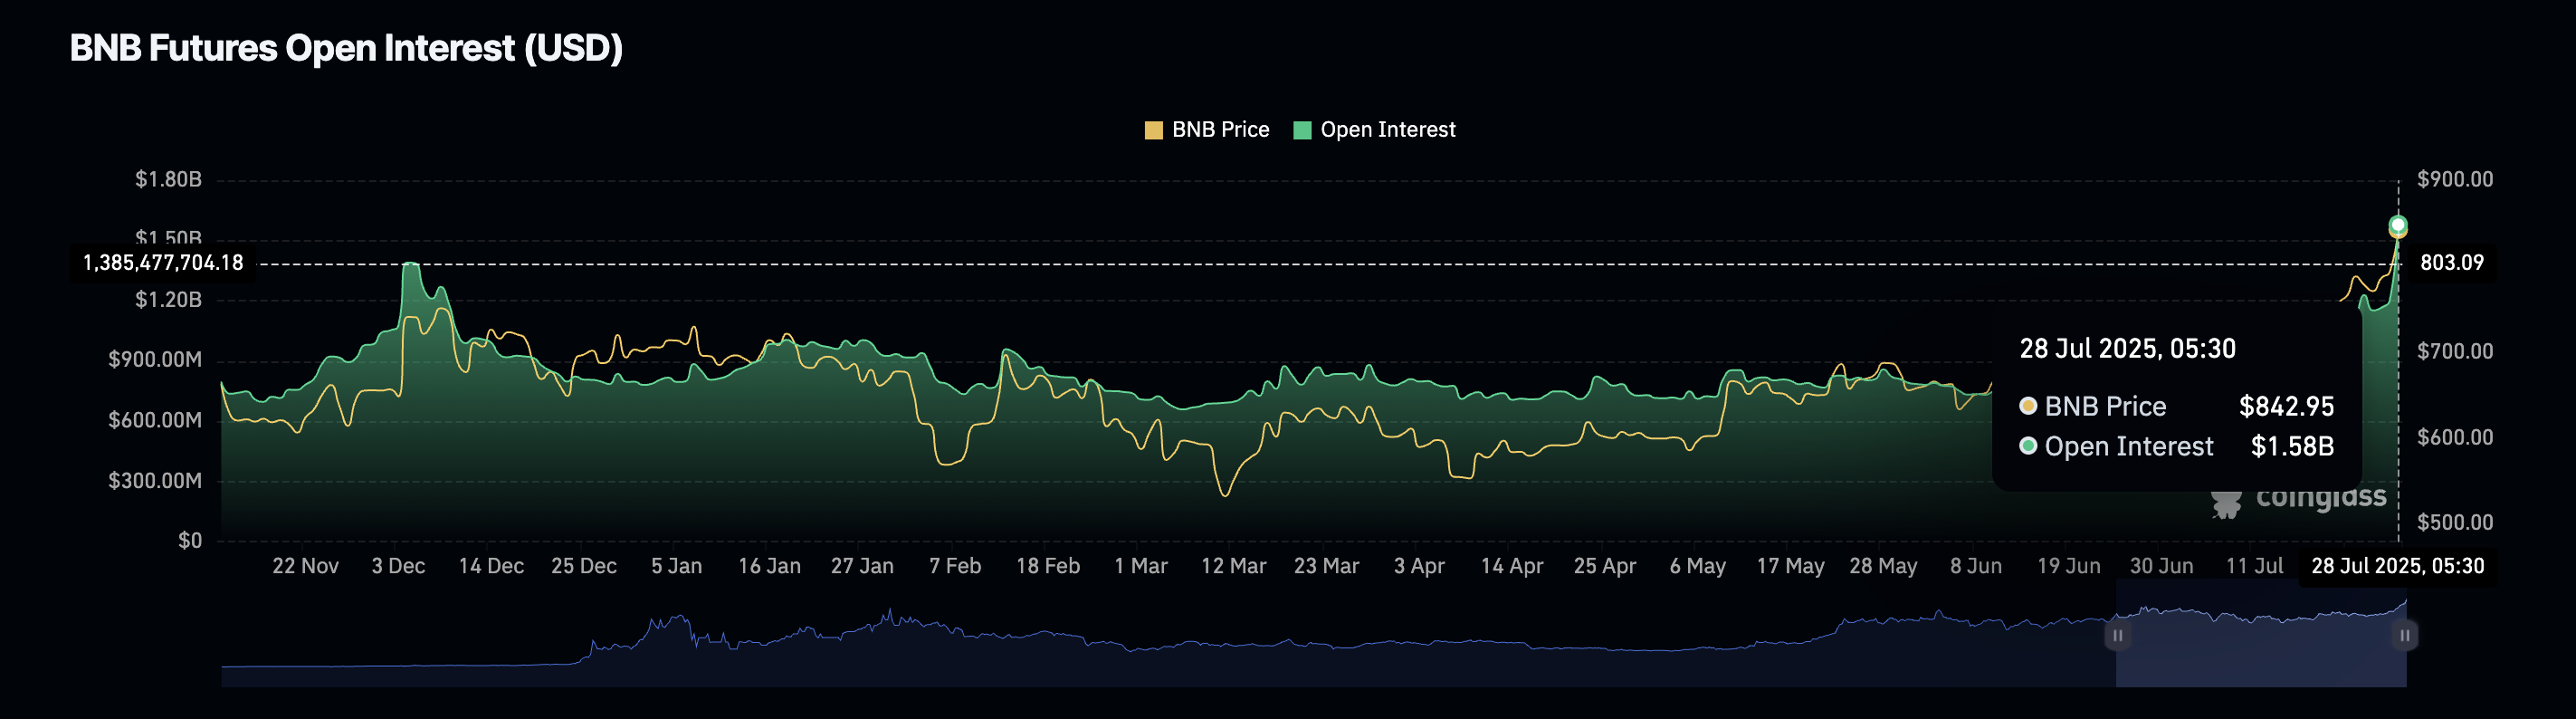Click the $1.58B Open Interest tooltip value
The height and width of the screenshot is (719, 2576).
pyautogui.click(x=2292, y=446)
